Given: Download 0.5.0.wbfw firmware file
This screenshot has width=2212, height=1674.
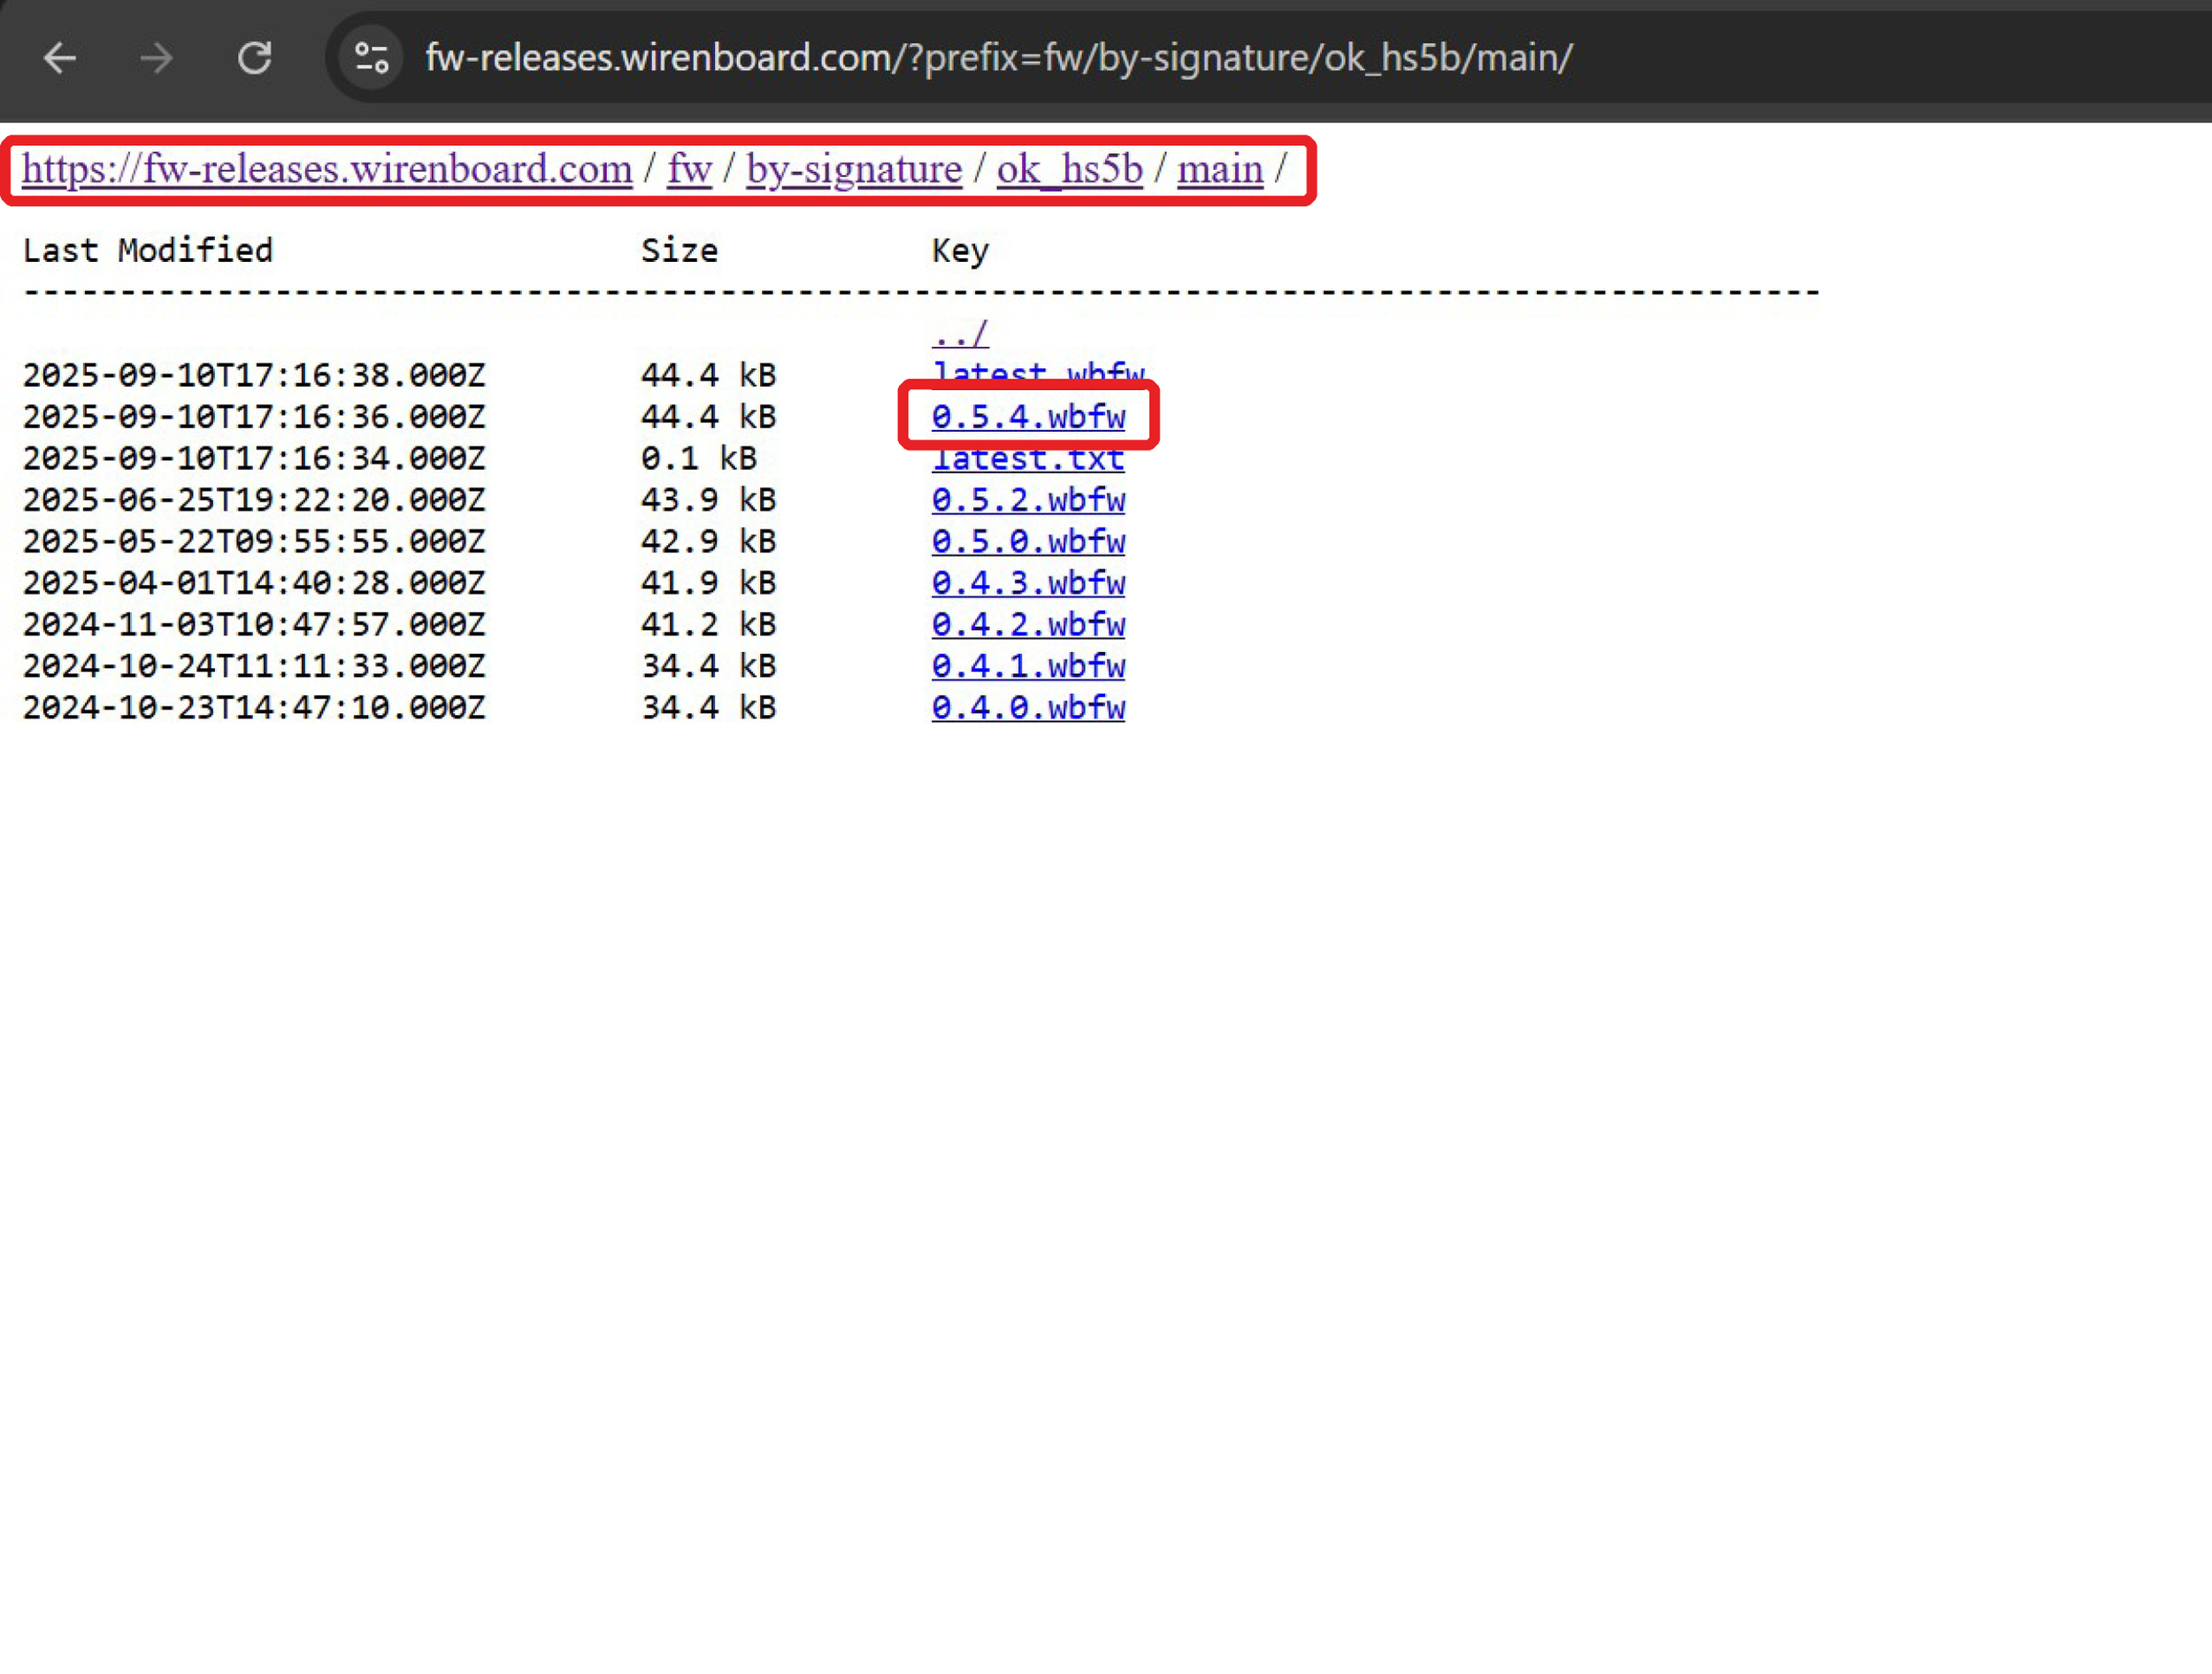Looking at the screenshot, I should coord(1028,541).
